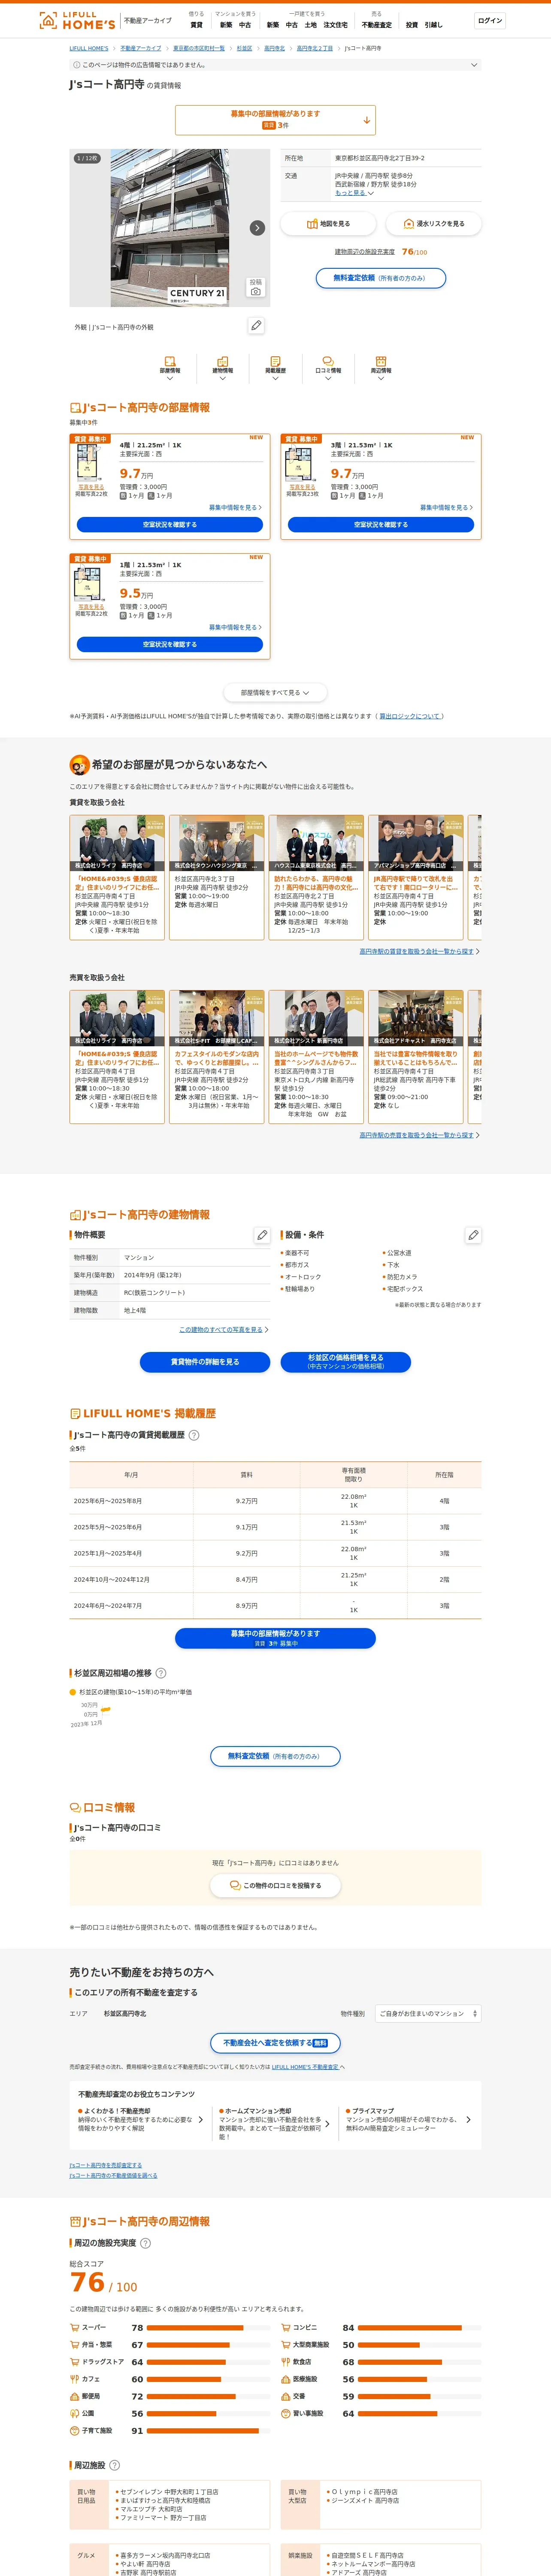Viewport: 551px width, 2576px height.
Task: Click the 8.4万円 rent cell
Action: point(247,1579)
